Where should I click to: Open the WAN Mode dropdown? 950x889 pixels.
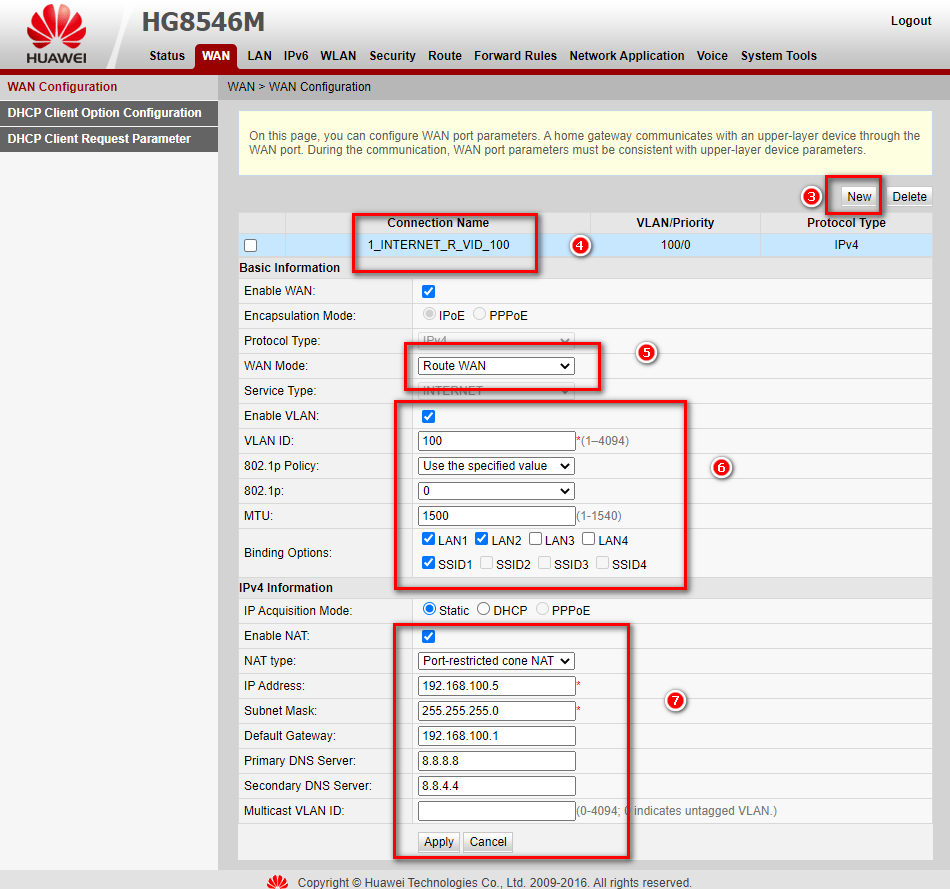(496, 366)
